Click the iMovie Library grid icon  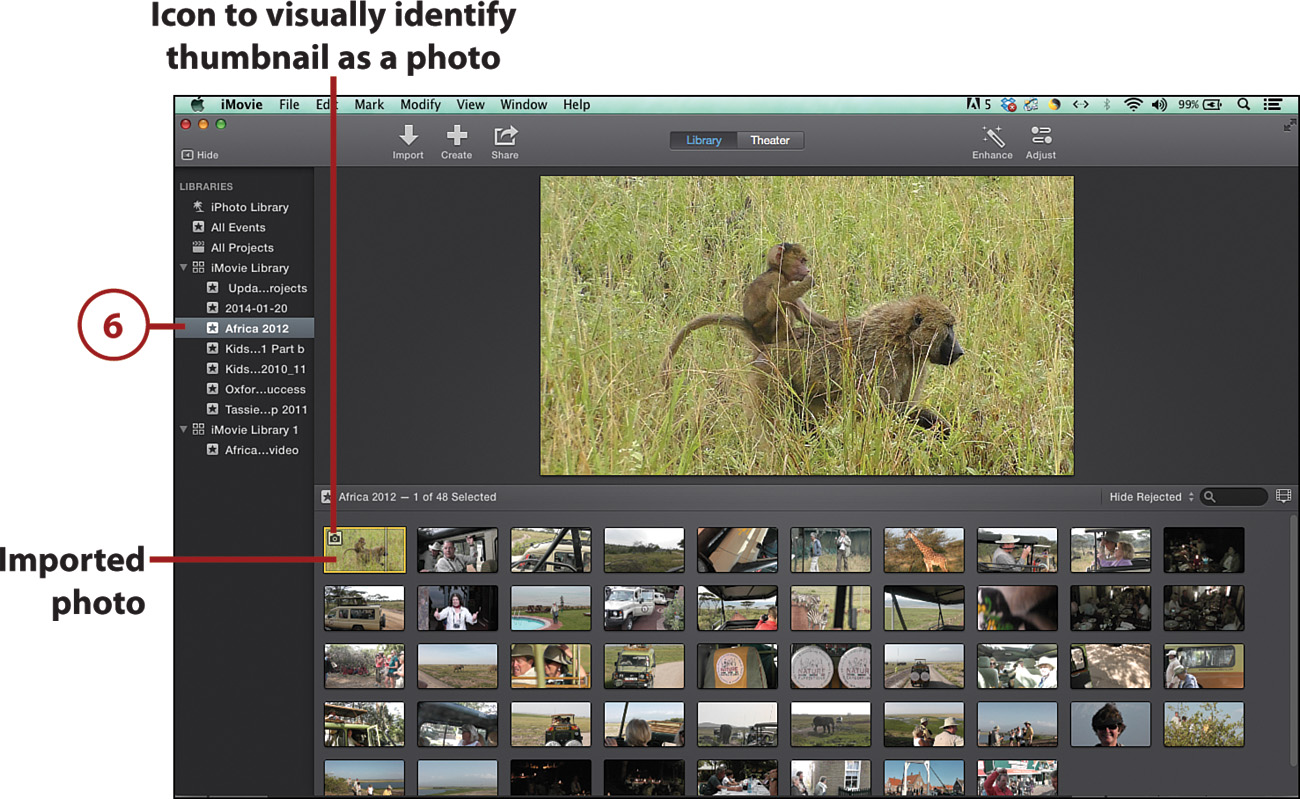click(x=198, y=268)
